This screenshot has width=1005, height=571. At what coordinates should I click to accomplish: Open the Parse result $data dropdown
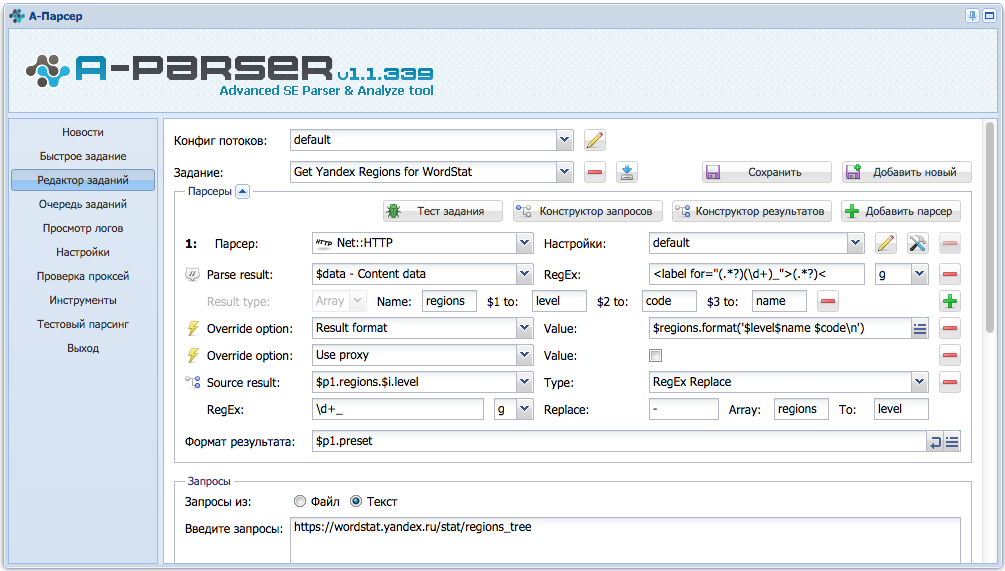coord(524,274)
